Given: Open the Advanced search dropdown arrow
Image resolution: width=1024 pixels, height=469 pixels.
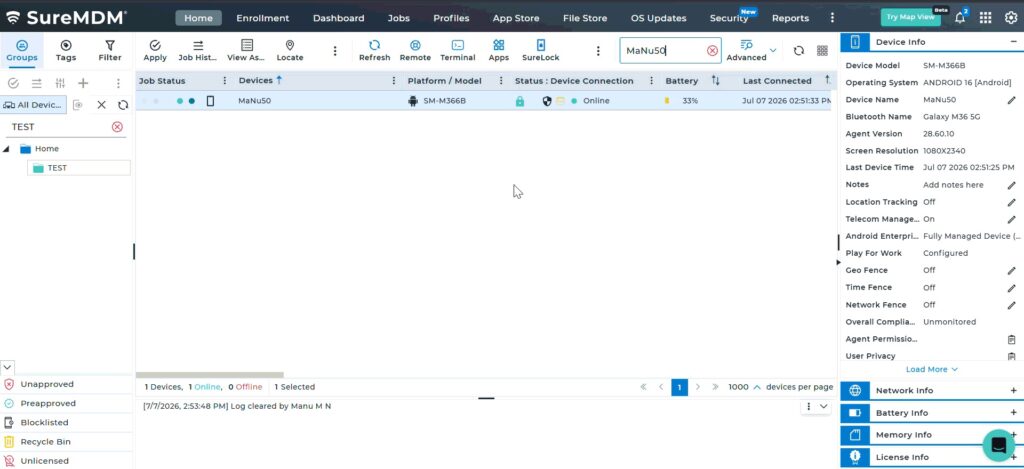Looking at the screenshot, I should [773, 50].
